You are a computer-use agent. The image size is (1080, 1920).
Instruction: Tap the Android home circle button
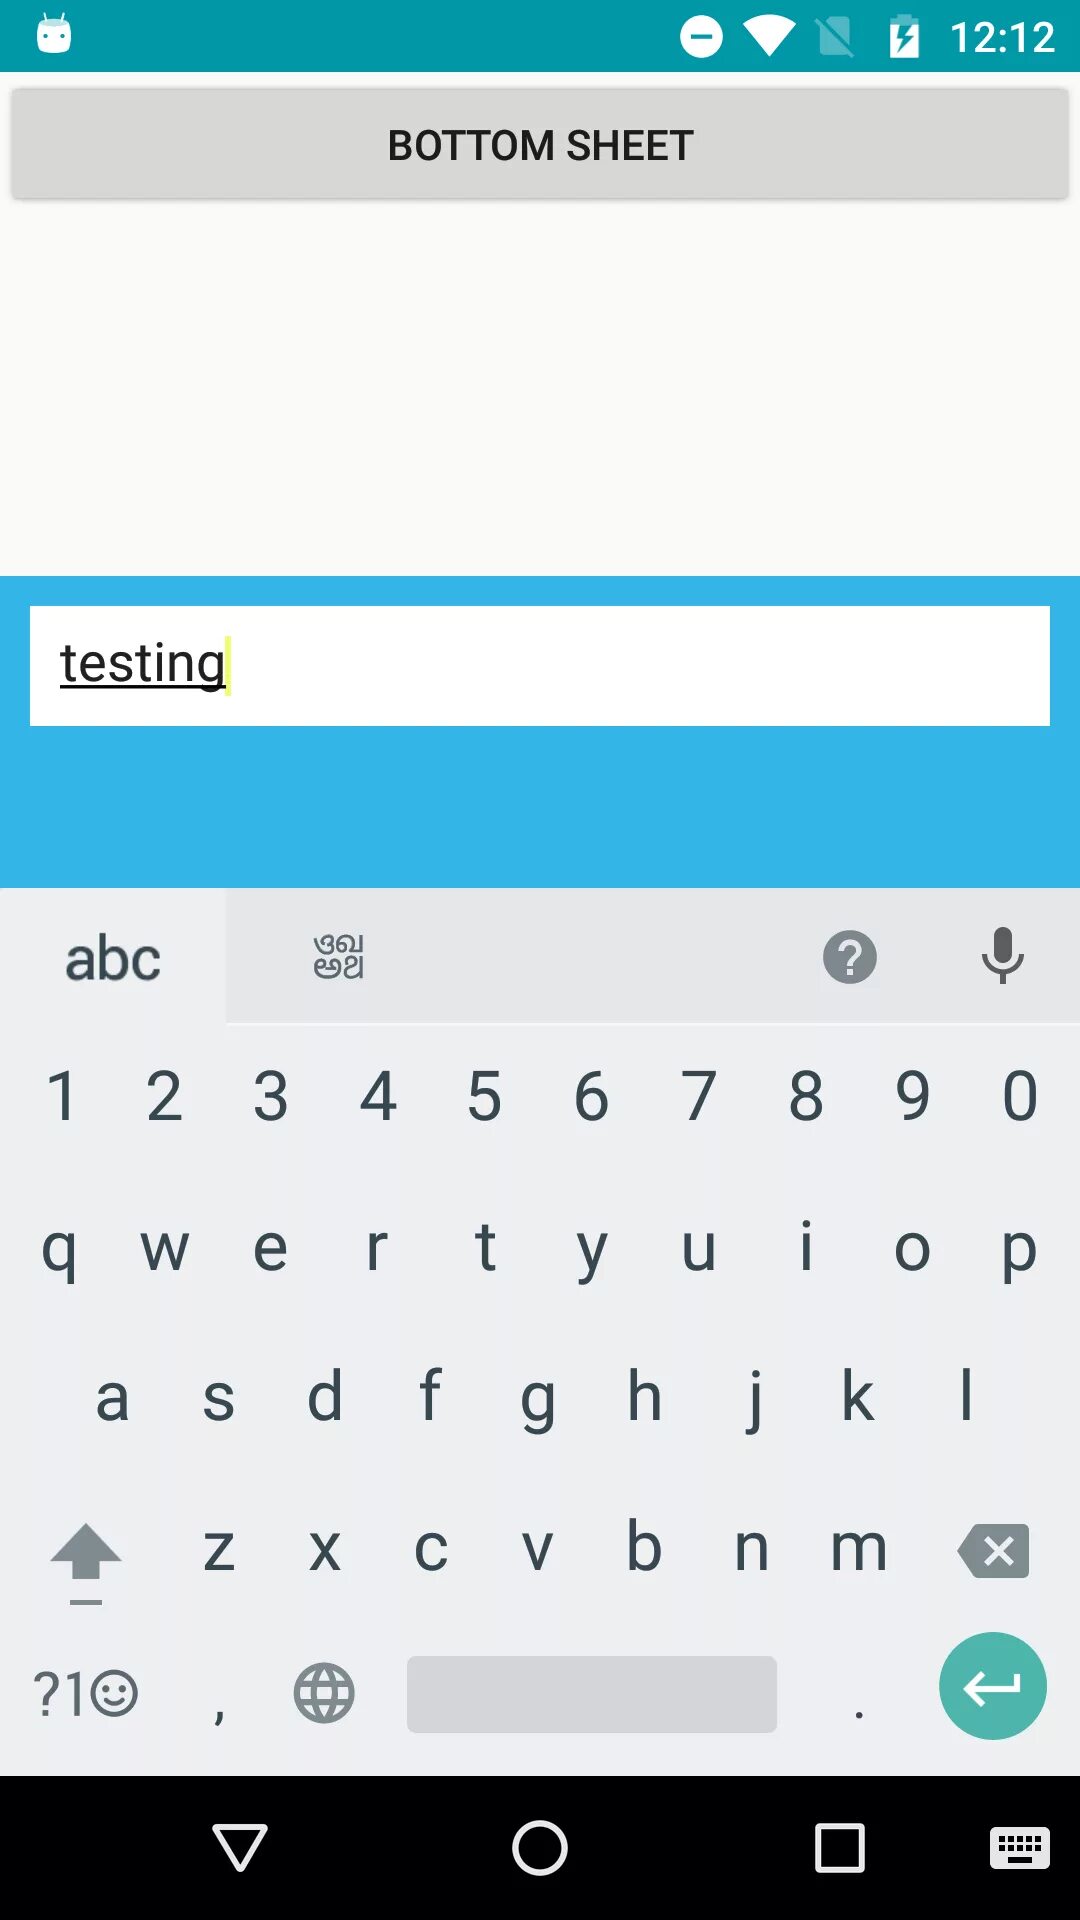point(540,1847)
